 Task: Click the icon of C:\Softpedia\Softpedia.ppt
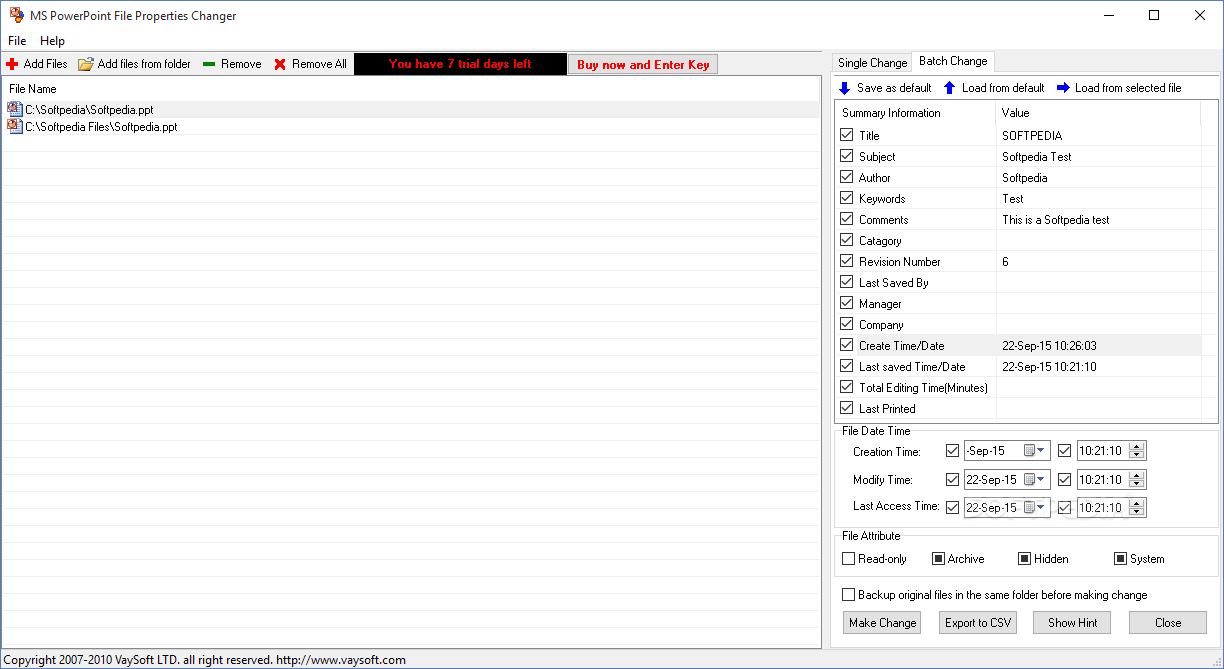click(14, 110)
